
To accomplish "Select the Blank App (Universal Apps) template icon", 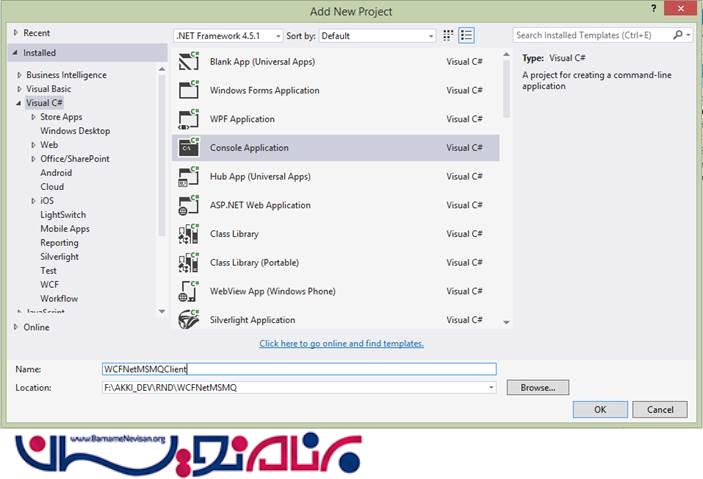I will [189, 61].
